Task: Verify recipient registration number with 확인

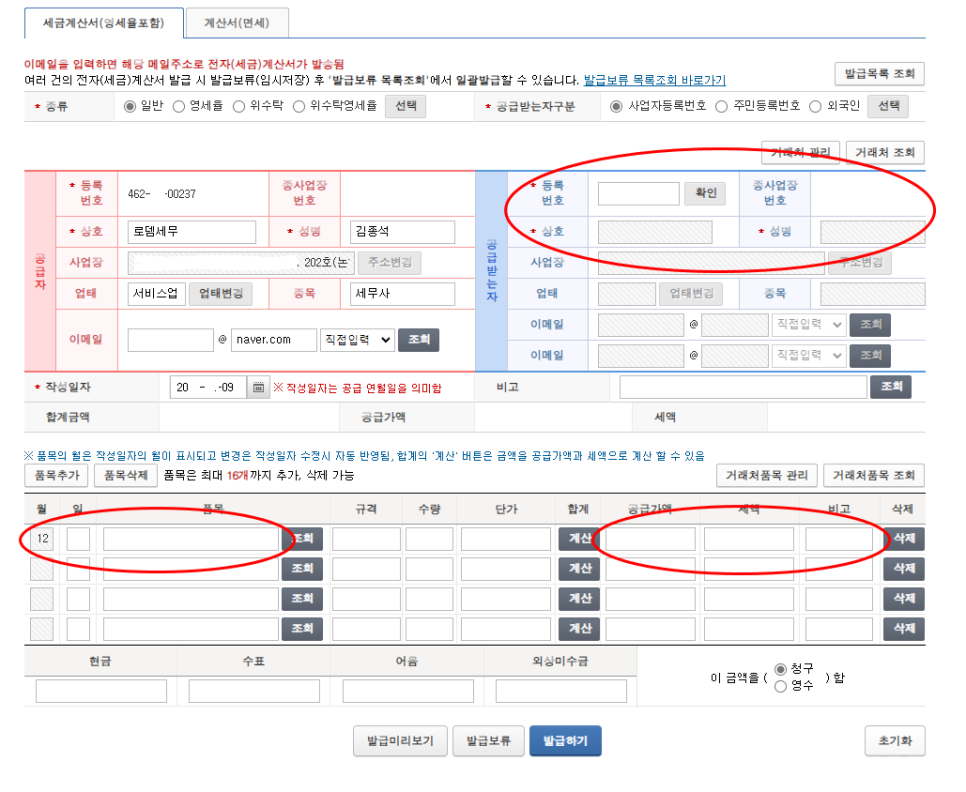Action: coord(705,192)
